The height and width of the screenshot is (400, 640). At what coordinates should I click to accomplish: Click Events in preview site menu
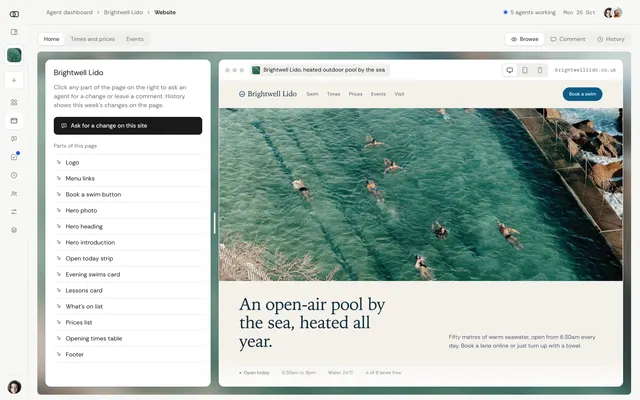pos(378,94)
